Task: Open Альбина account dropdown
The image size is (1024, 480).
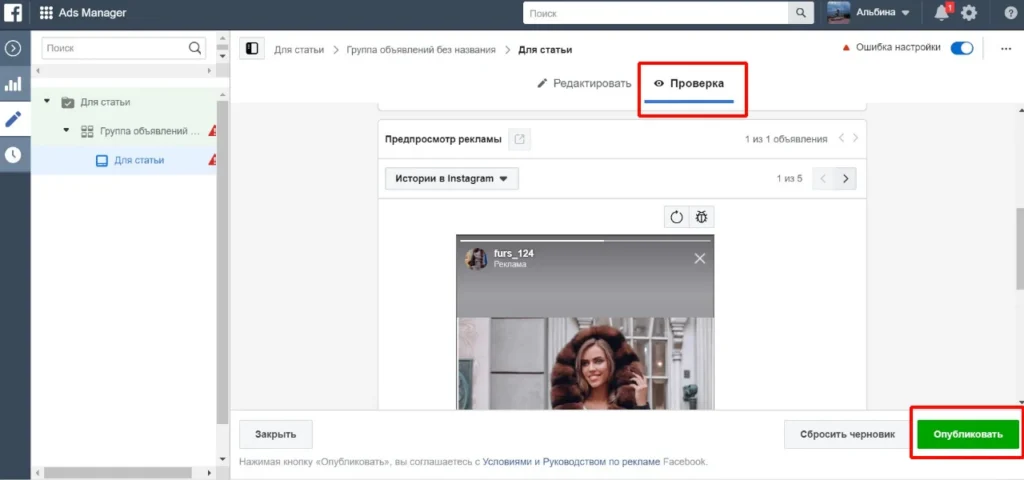Action: 882,12
